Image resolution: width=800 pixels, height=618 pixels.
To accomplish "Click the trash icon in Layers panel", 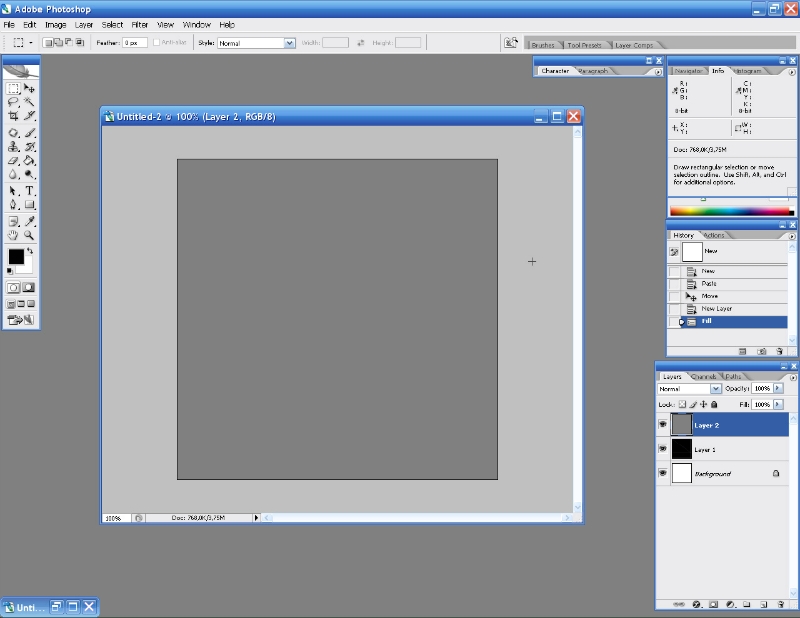I will 780,604.
